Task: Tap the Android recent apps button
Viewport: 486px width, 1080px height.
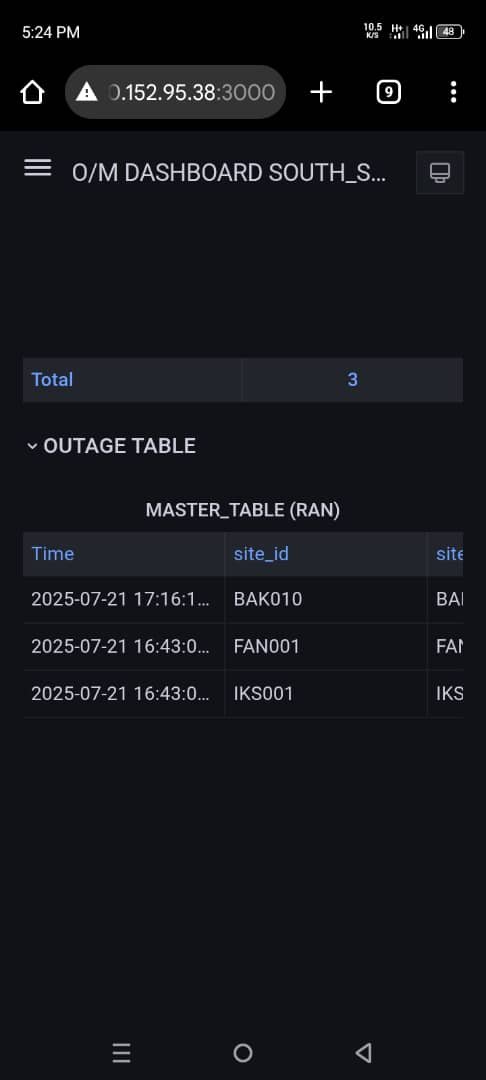Action: 121,1052
